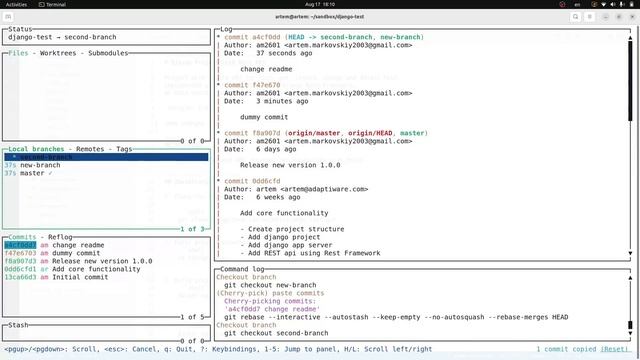Open the 'en' keyboard layout indicator
This screenshot has width=640, height=360.
click(577, 4)
